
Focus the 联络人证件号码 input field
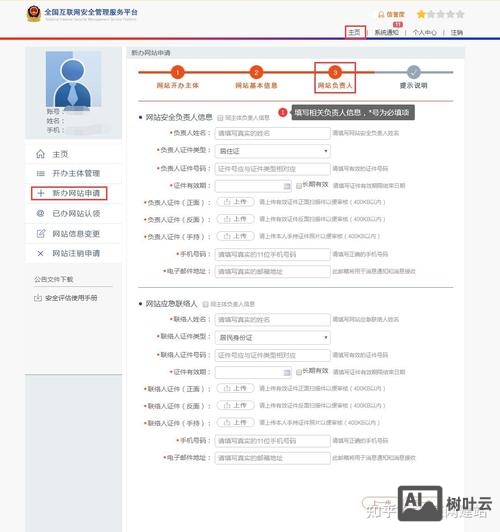tap(273, 355)
